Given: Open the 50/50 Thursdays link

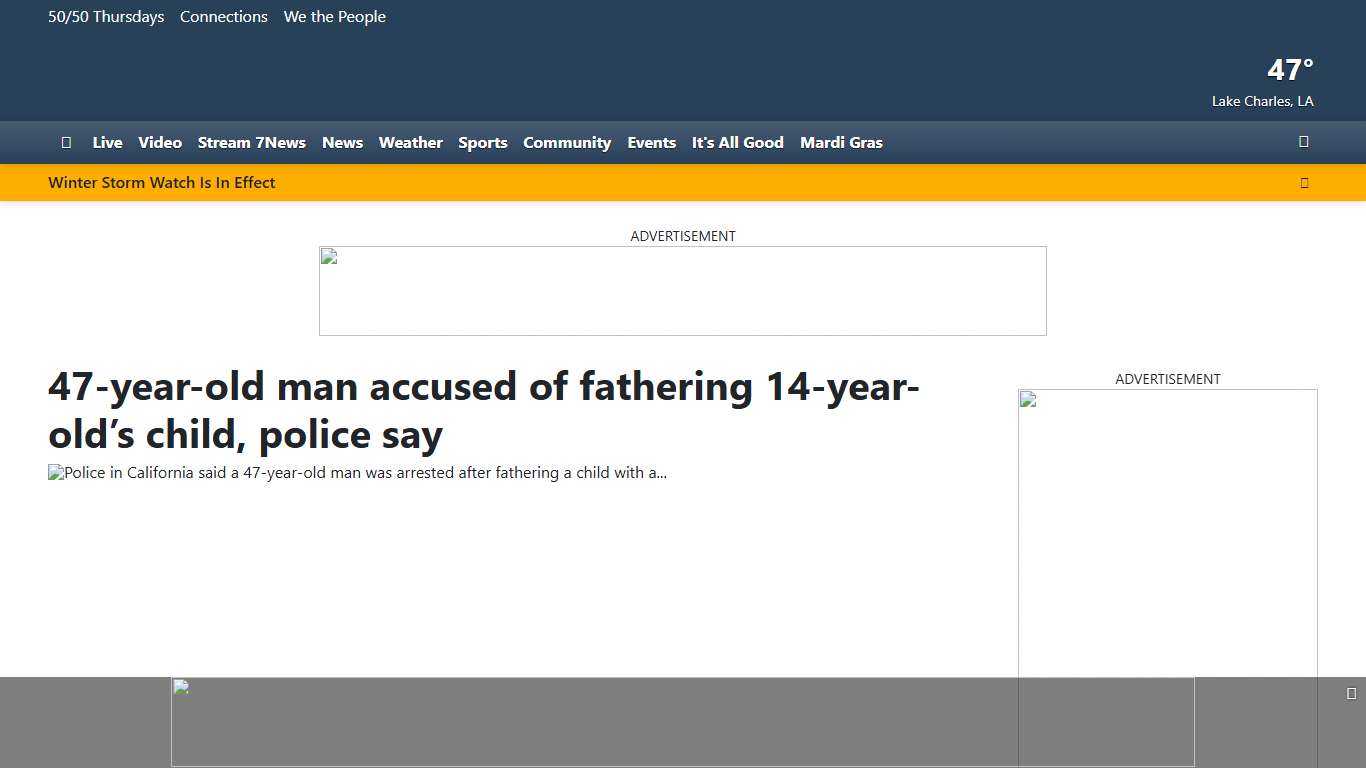Looking at the screenshot, I should pyautogui.click(x=106, y=16).
